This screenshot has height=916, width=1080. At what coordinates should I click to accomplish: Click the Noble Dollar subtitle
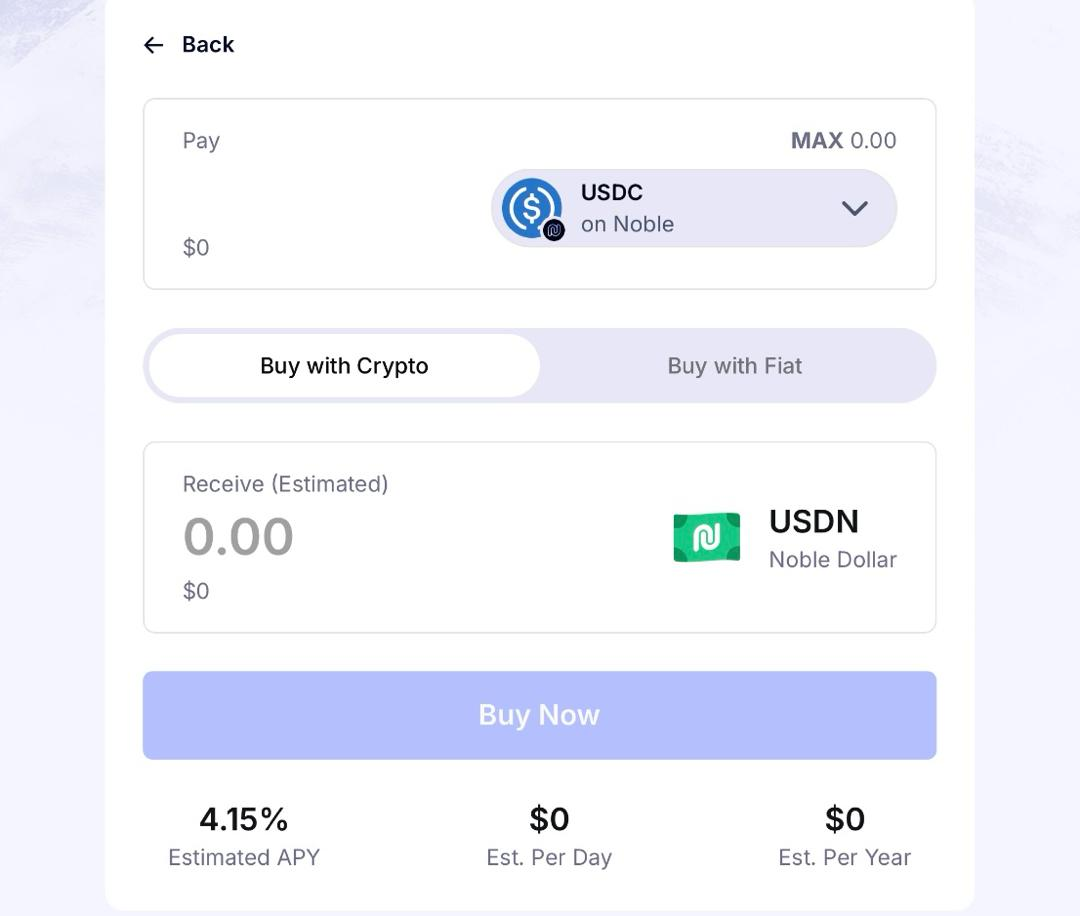click(832, 560)
